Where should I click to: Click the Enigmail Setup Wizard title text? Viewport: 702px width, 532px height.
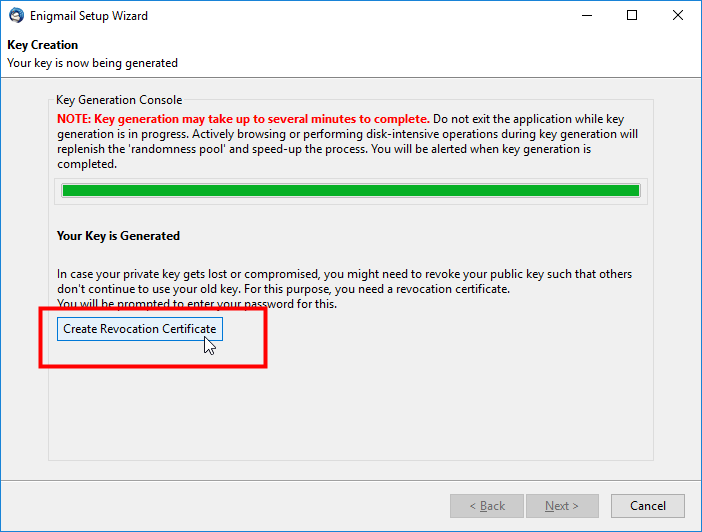(89, 16)
